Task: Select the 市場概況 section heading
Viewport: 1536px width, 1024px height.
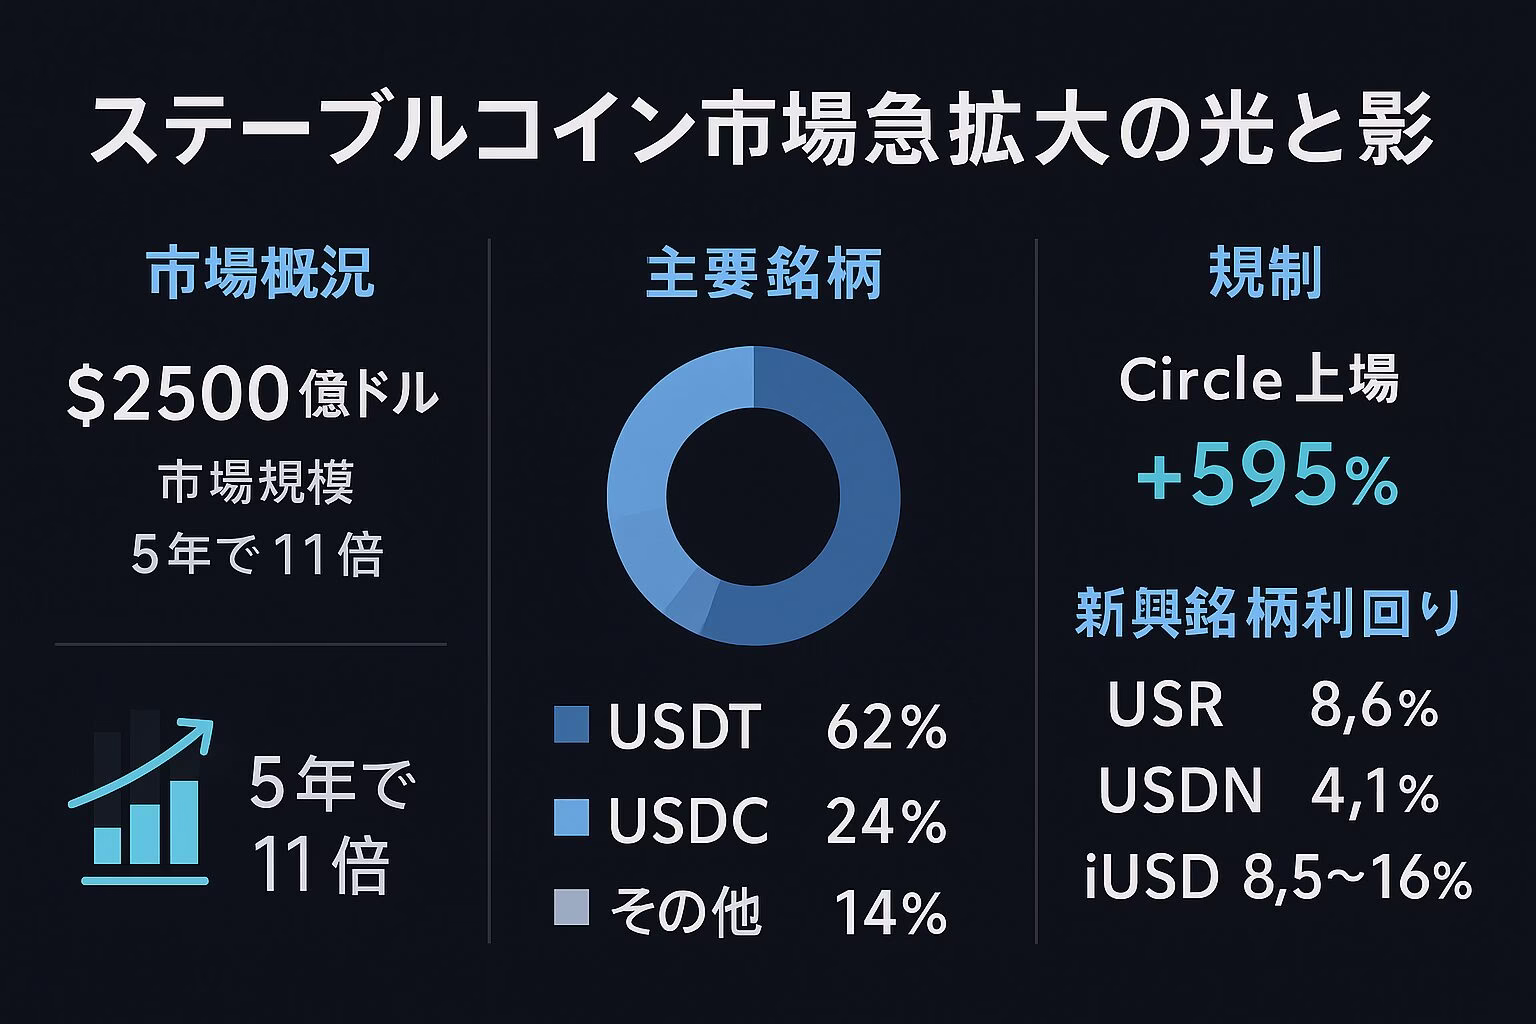Action: tap(261, 271)
